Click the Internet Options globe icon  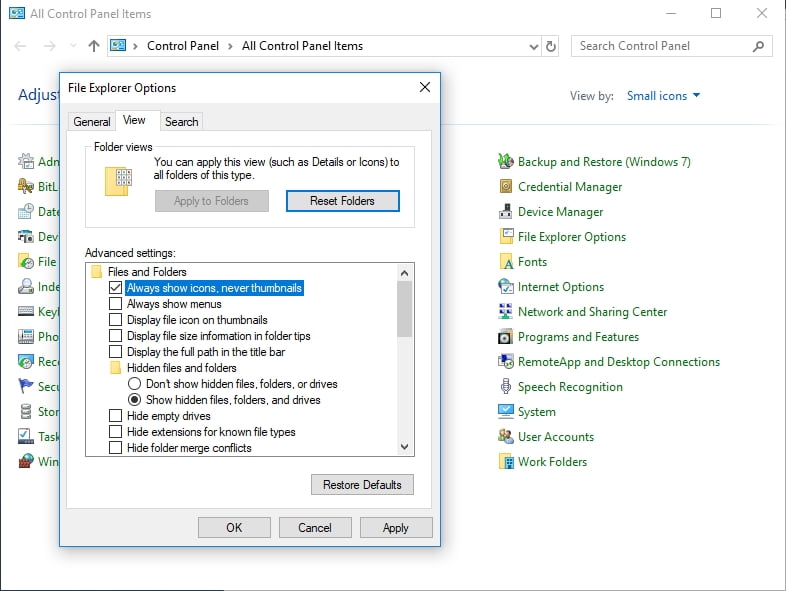click(506, 287)
